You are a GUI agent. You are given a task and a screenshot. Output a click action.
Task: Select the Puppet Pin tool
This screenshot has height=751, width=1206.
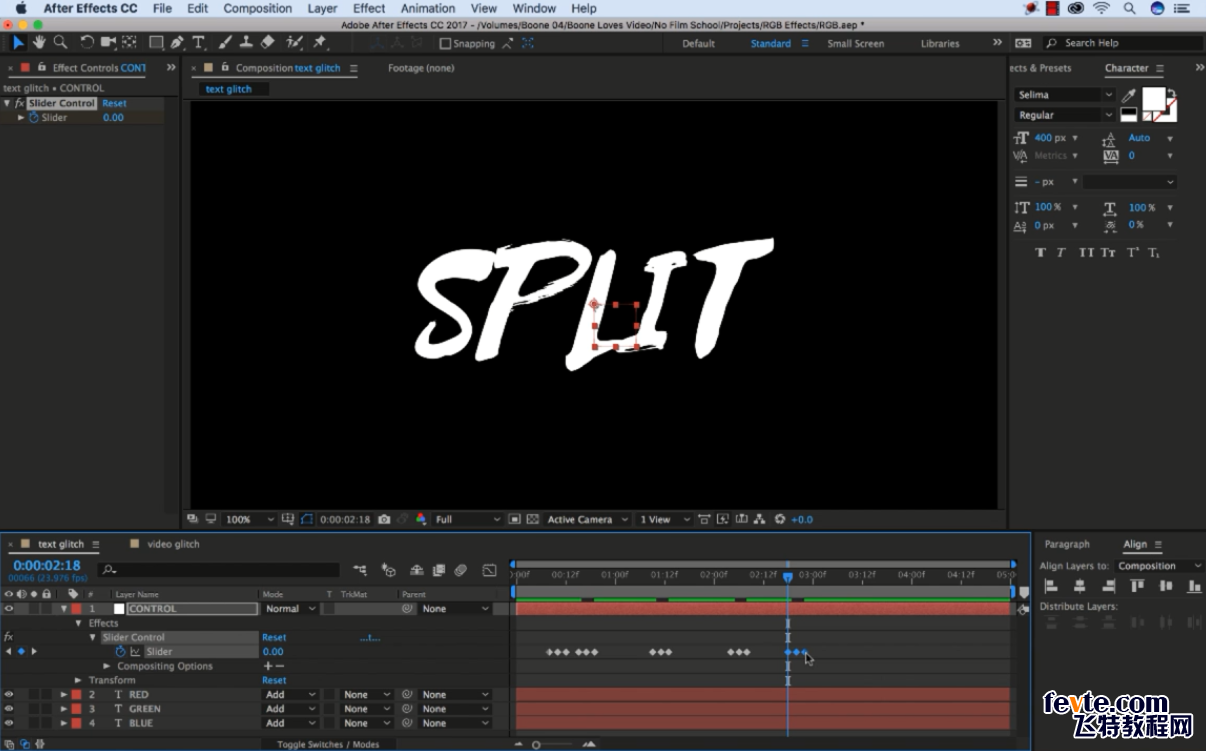(320, 43)
